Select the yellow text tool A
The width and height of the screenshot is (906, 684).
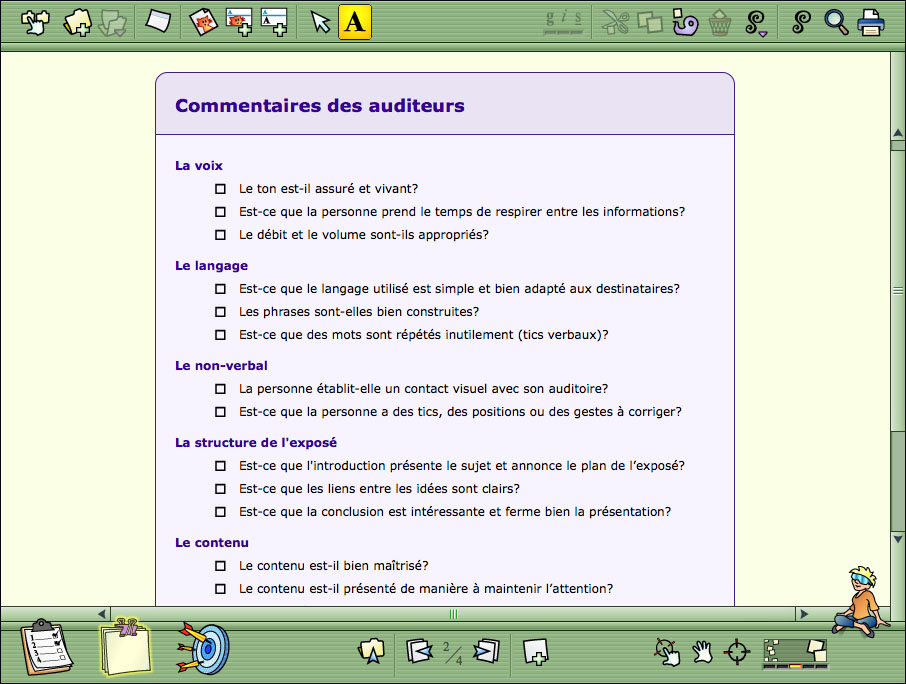354,22
